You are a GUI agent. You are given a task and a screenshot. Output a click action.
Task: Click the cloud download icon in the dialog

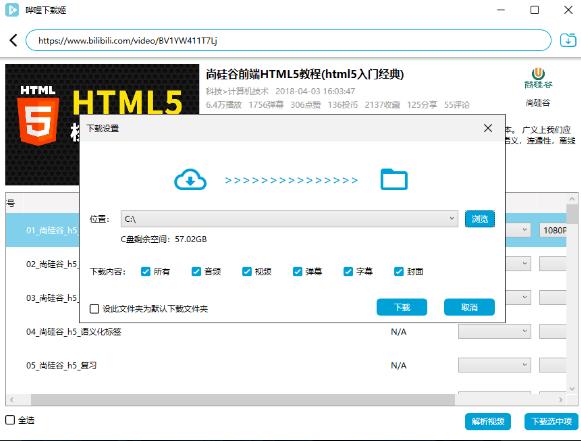pos(190,180)
